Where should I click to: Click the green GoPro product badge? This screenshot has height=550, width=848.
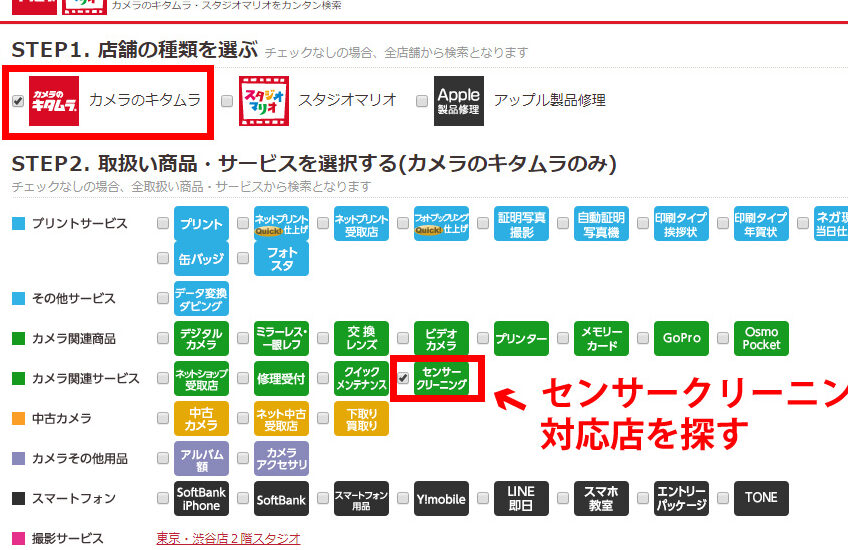coord(681,338)
